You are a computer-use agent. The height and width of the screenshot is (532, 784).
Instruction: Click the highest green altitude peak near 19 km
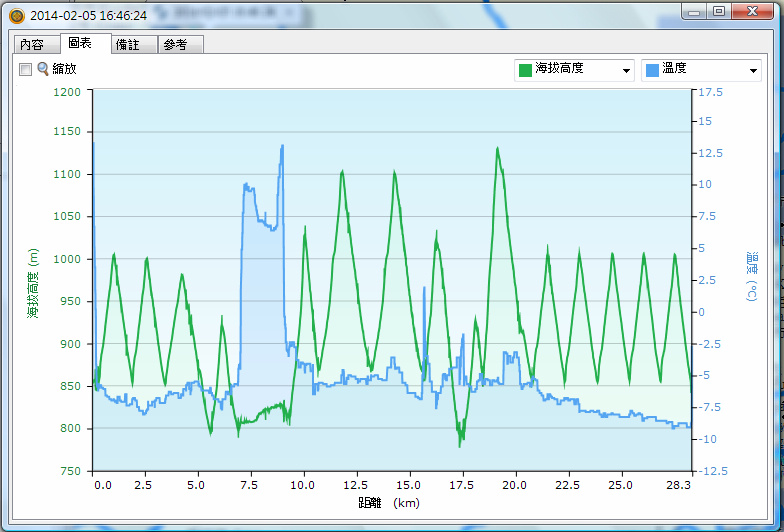coord(496,148)
